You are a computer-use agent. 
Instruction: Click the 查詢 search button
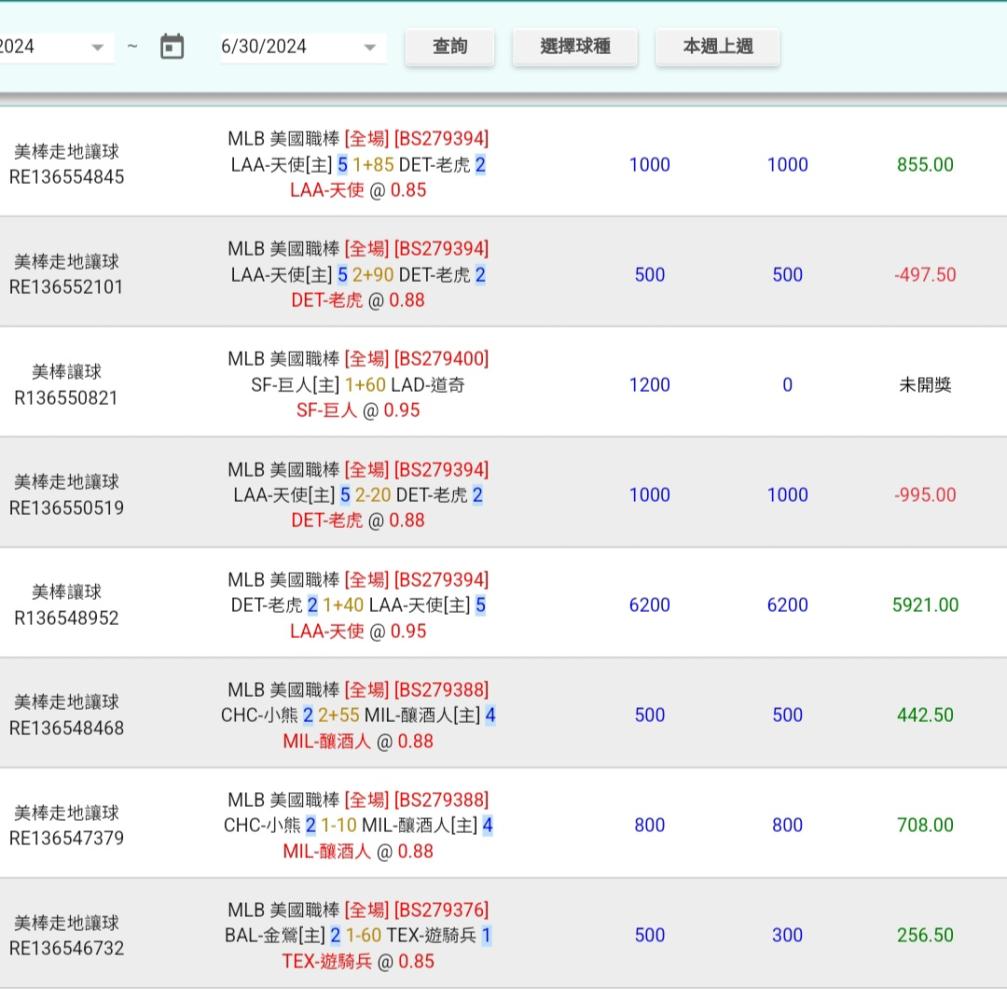pyautogui.click(x=449, y=47)
